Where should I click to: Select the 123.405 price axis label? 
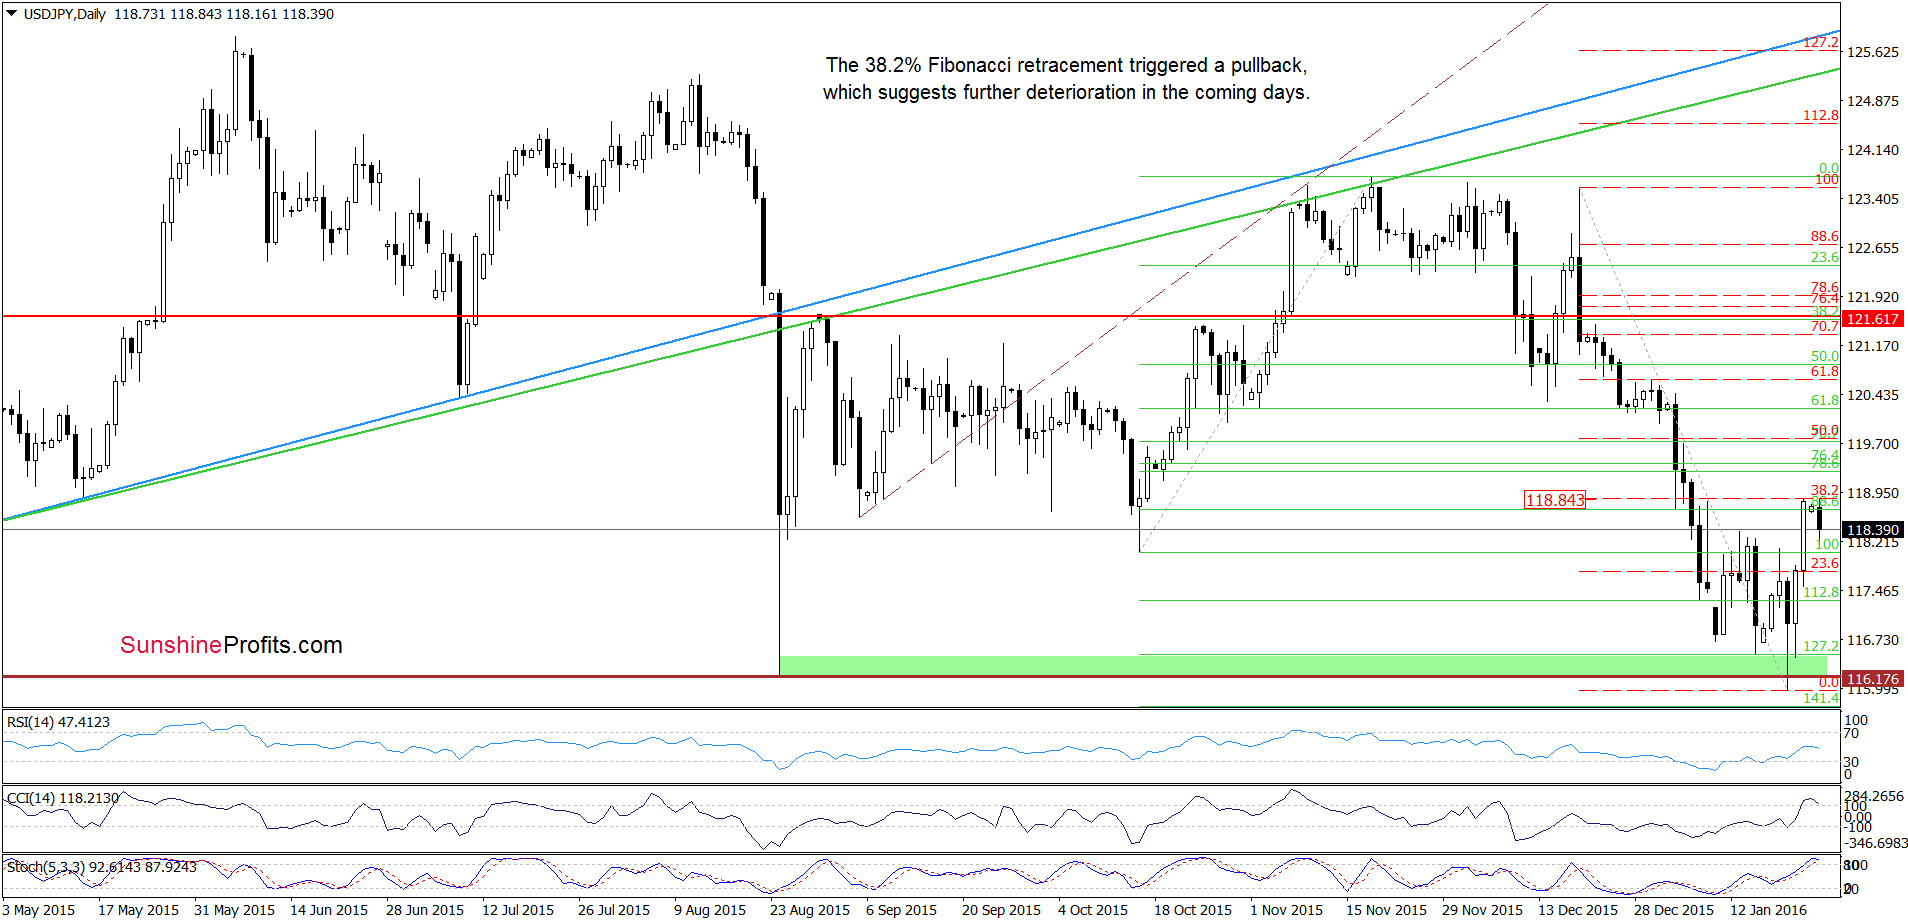pyautogui.click(x=1873, y=199)
